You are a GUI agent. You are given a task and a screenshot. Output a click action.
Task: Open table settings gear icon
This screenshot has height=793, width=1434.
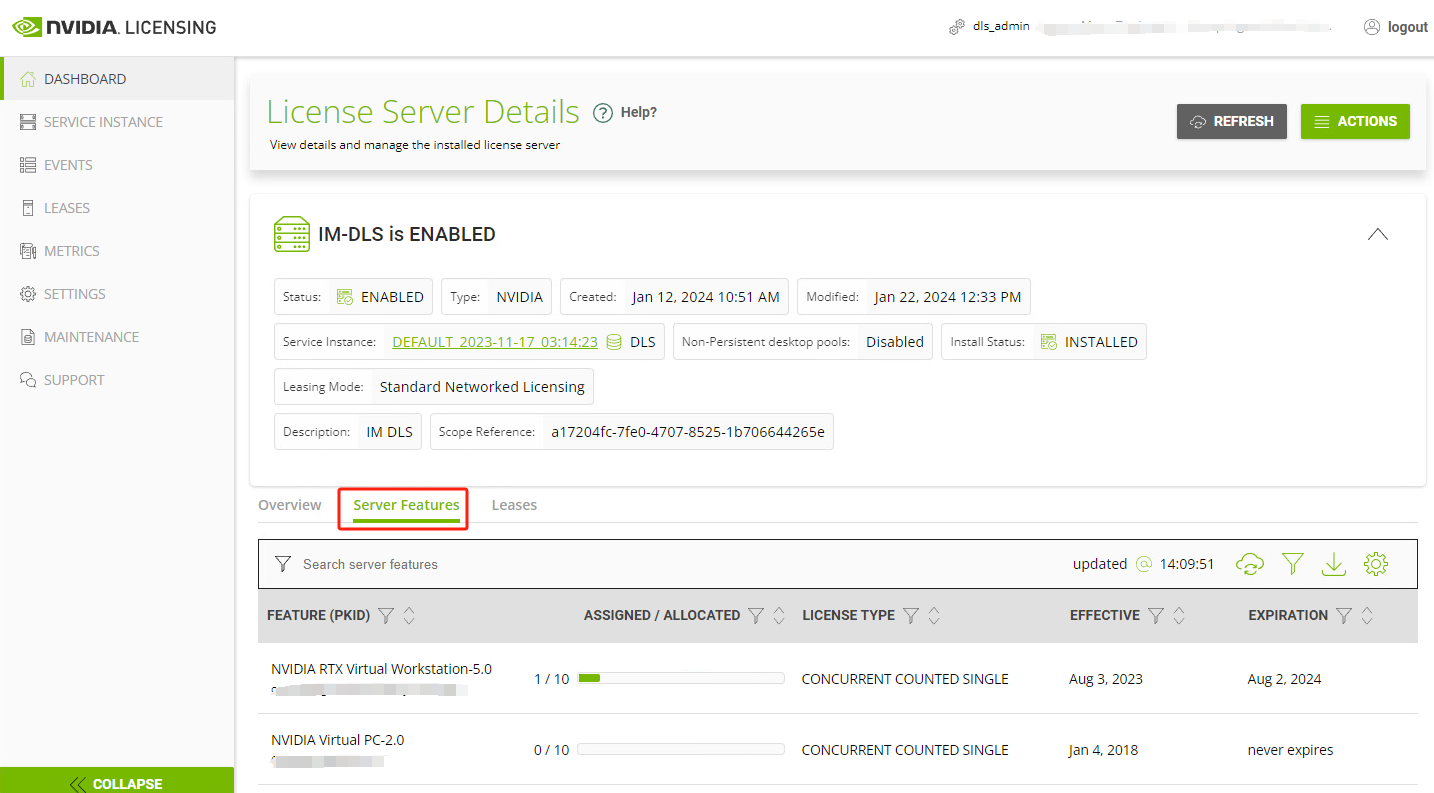coord(1376,564)
